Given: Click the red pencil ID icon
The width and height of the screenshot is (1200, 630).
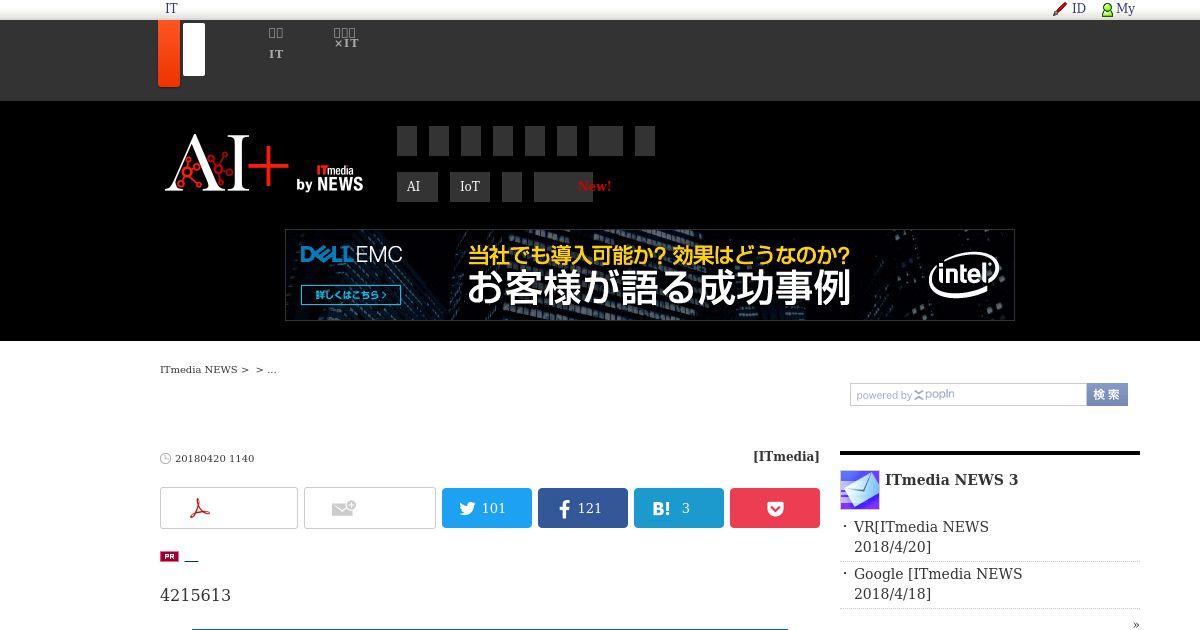Looking at the screenshot, I should [1060, 9].
